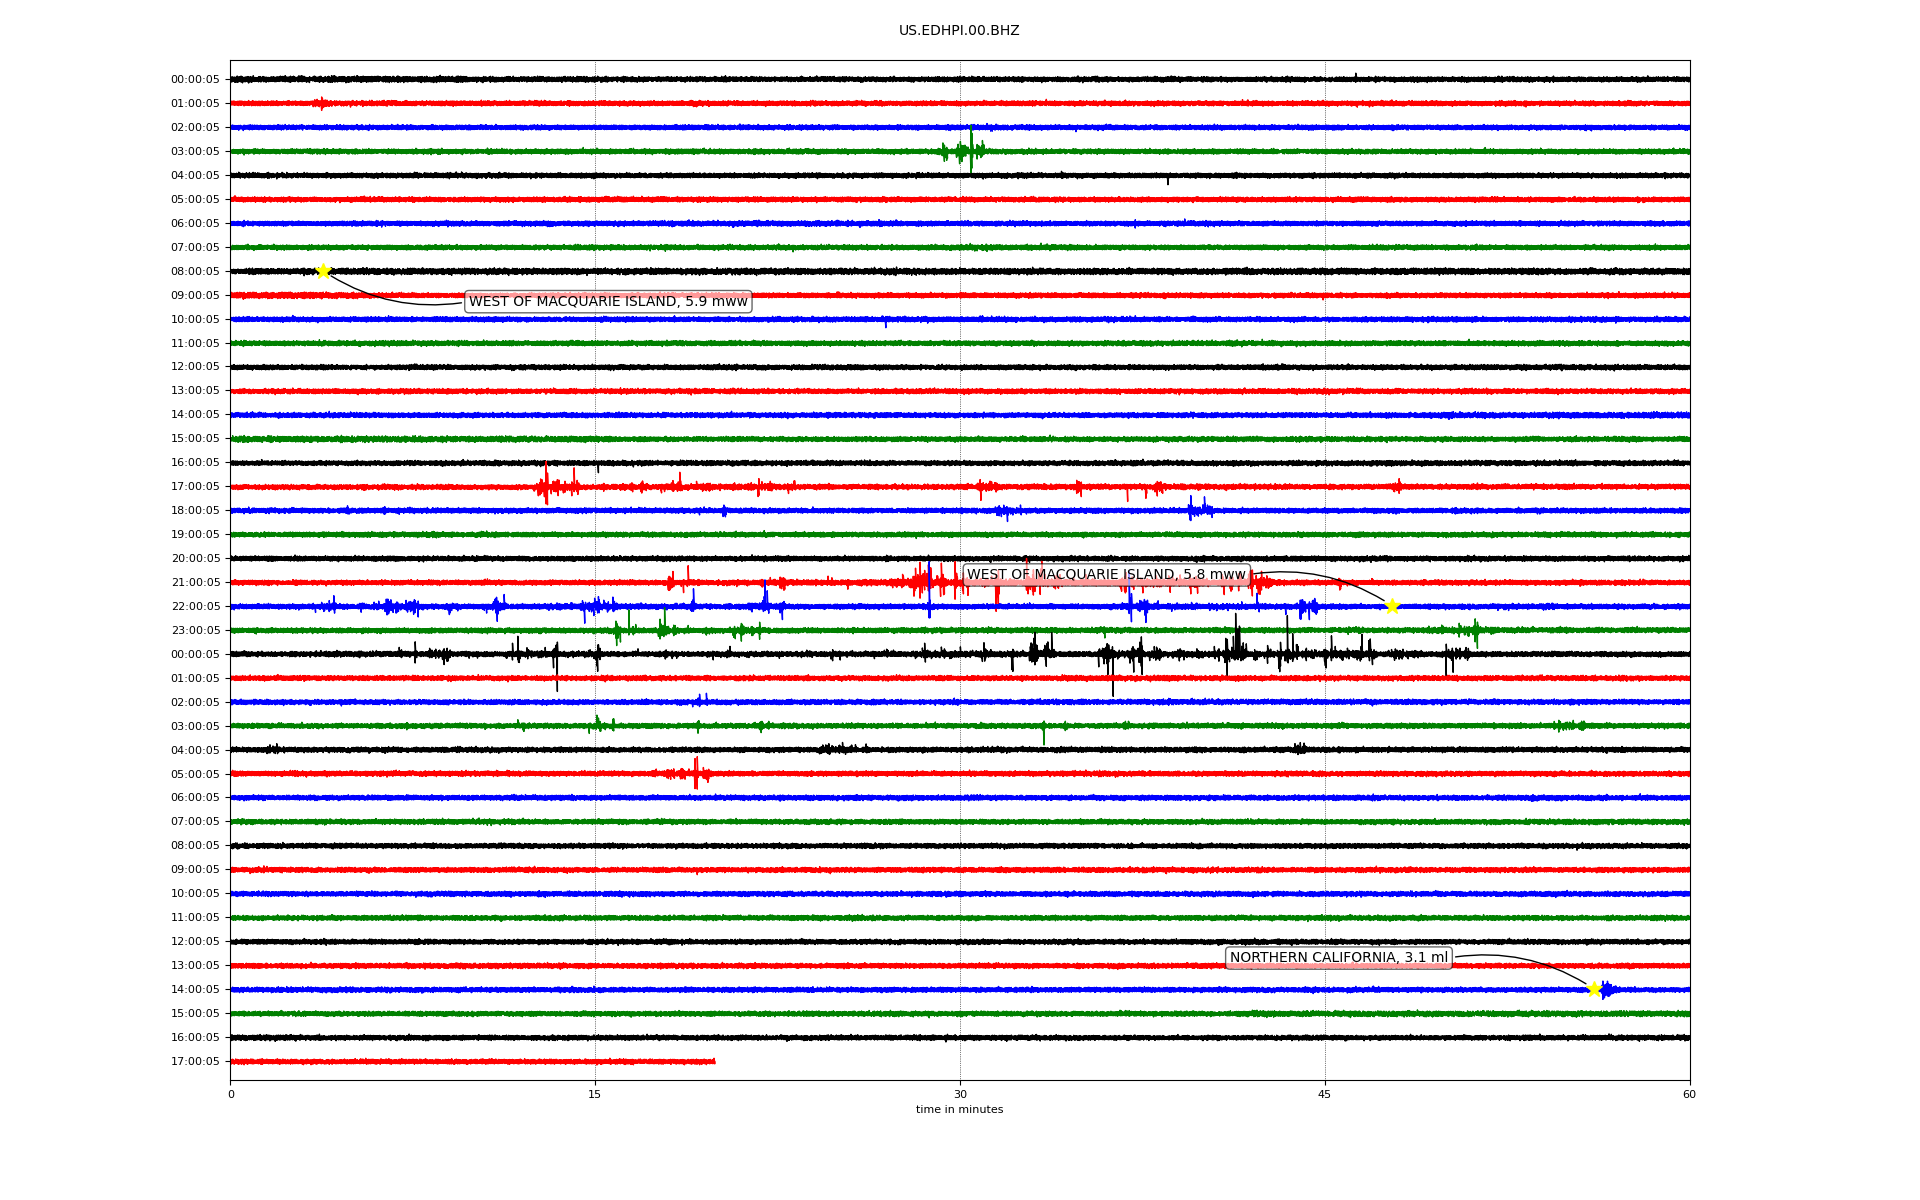Click the plot title US.EDHPI.00.BHZ

click(959, 31)
